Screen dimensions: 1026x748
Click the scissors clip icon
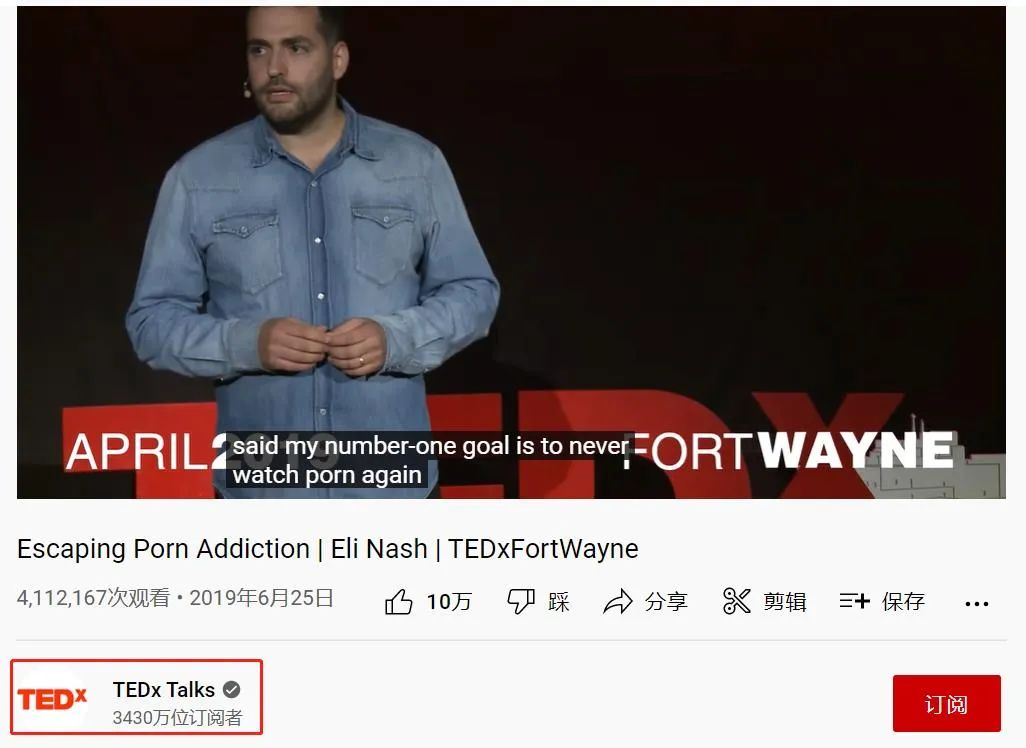tap(737, 601)
